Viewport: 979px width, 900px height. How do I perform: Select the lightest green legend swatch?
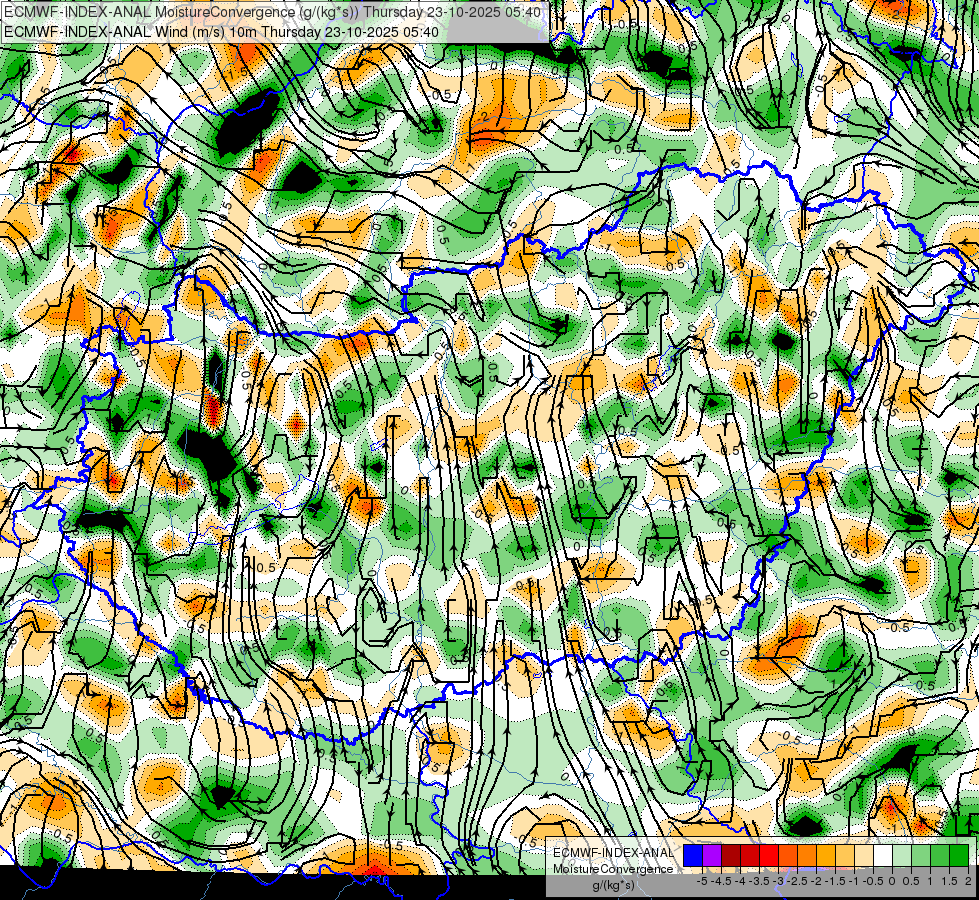(902, 855)
